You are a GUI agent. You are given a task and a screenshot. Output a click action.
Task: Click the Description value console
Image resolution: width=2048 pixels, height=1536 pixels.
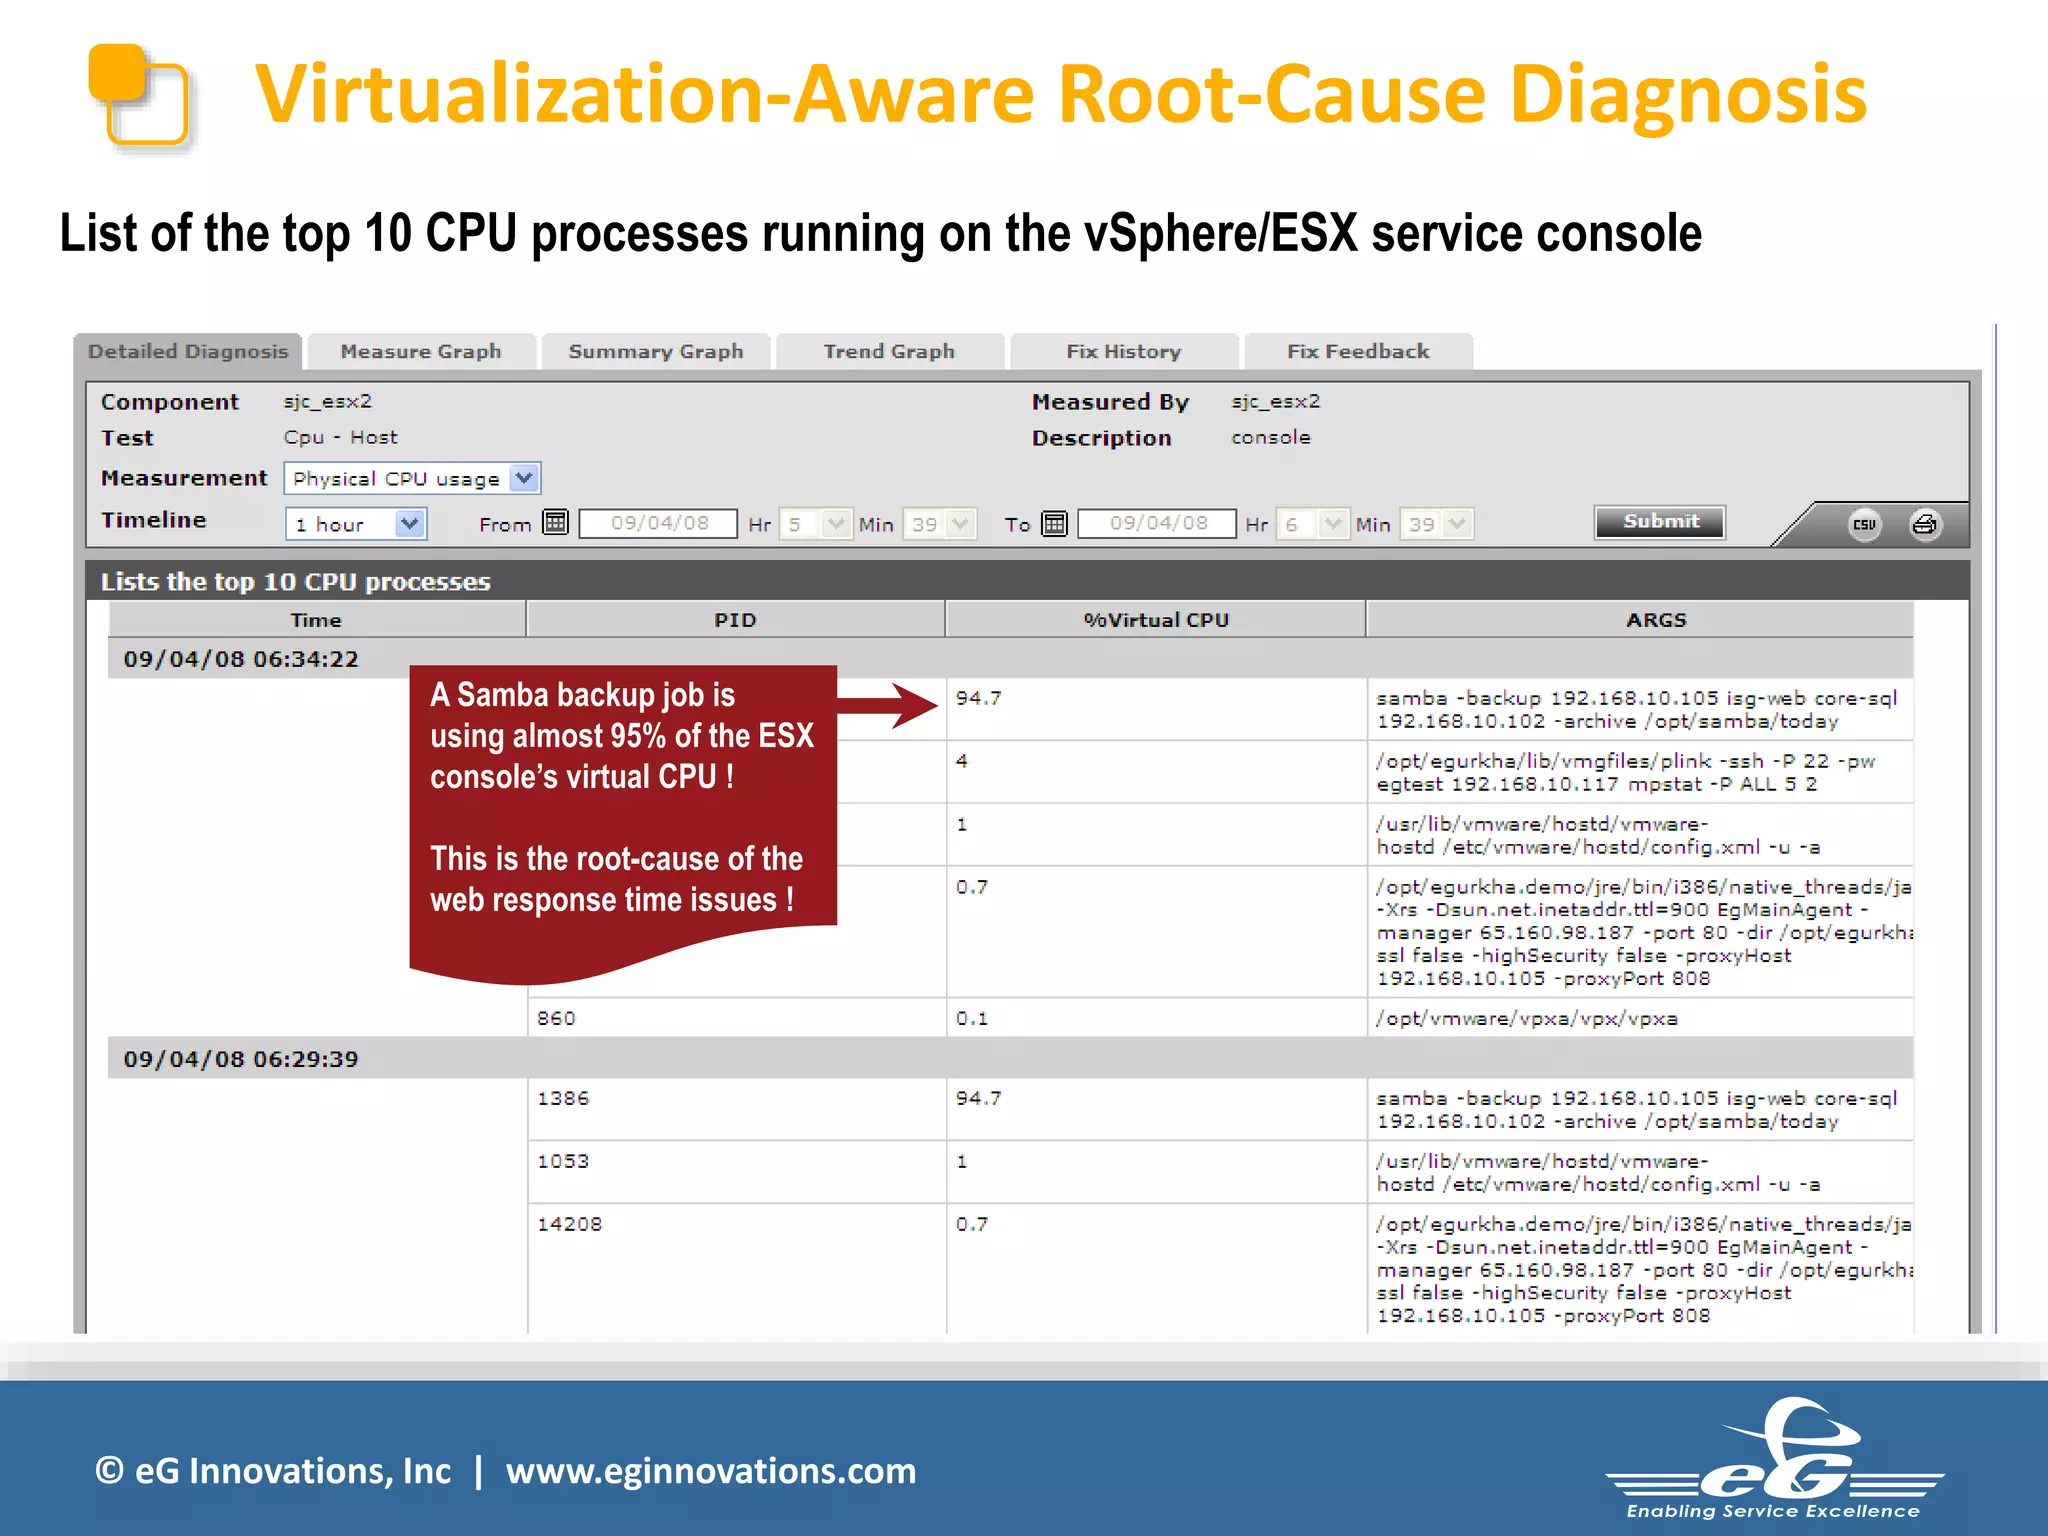click(1270, 438)
